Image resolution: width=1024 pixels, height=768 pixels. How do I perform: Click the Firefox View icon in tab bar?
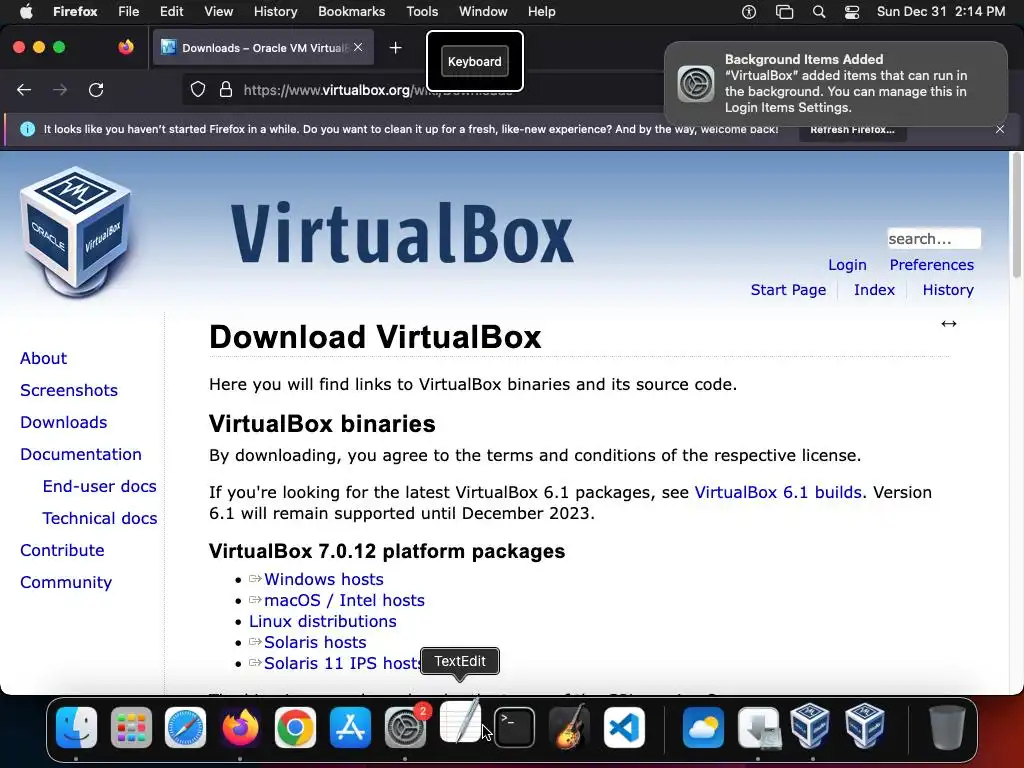126,47
